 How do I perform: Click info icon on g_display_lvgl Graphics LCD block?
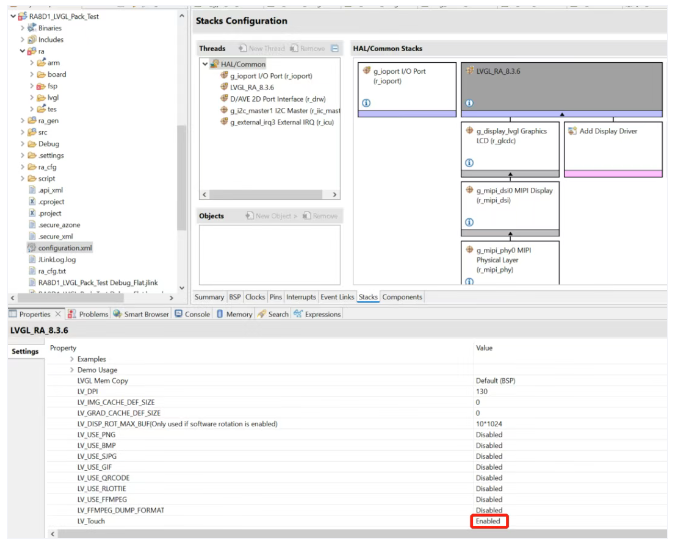click(x=469, y=163)
